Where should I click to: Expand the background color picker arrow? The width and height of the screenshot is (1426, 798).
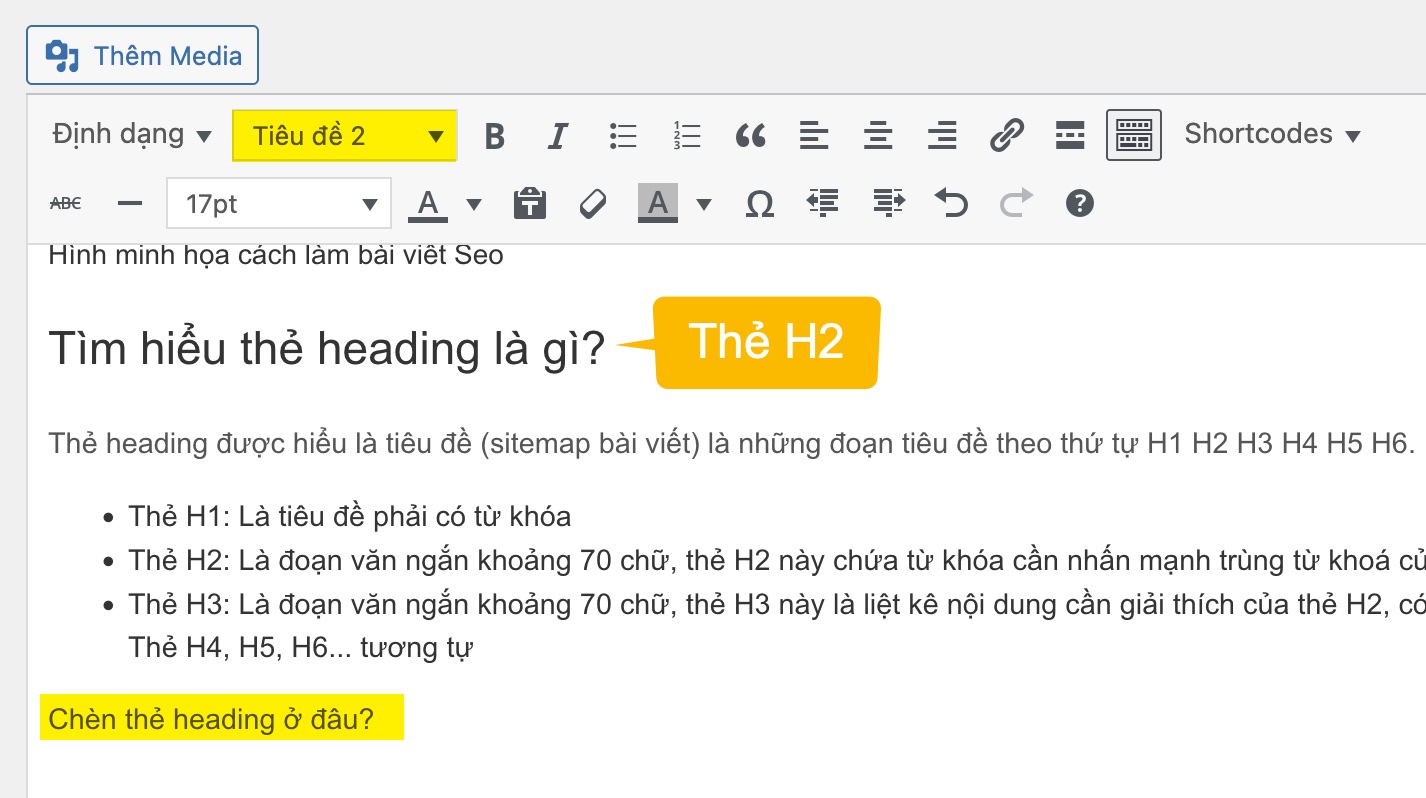704,204
